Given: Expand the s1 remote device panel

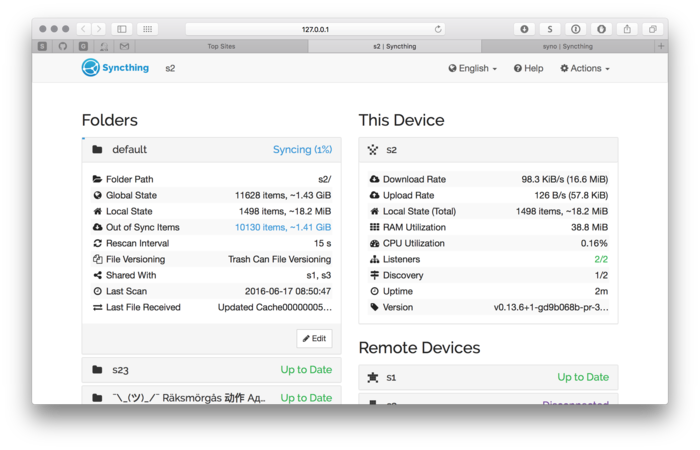Looking at the screenshot, I should (x=488, y=378).
